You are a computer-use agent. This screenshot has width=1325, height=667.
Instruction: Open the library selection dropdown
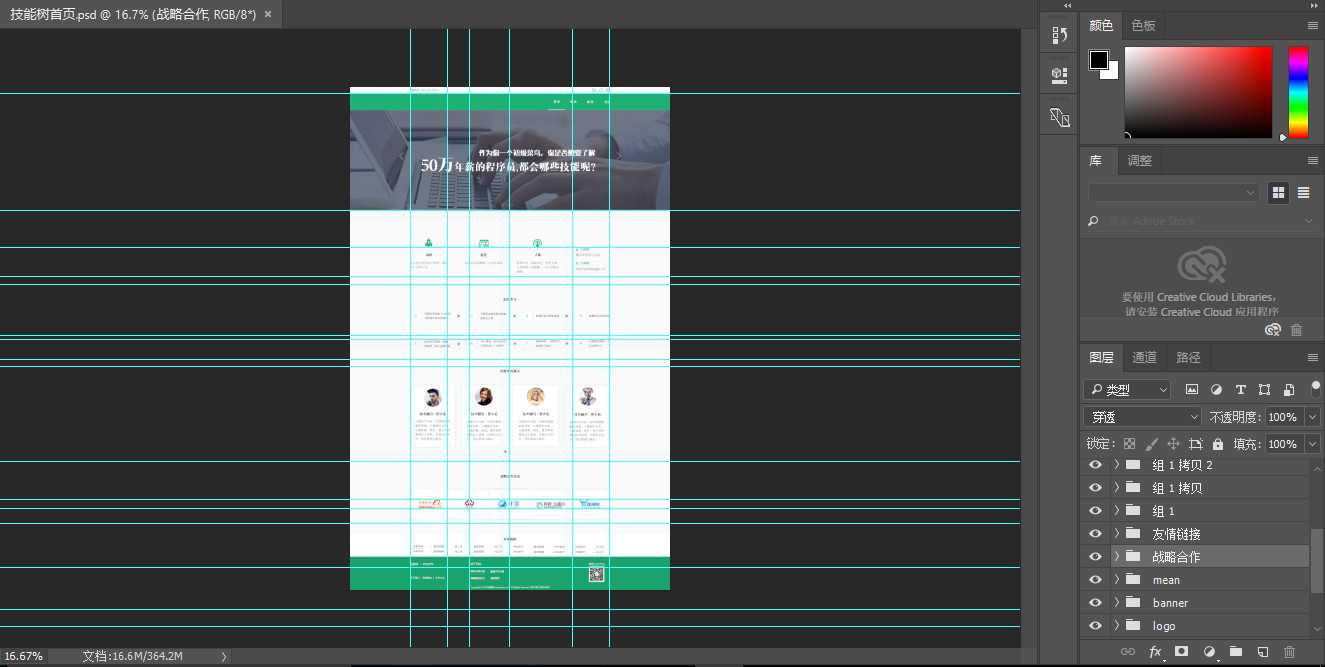[x=1174, y=192]
